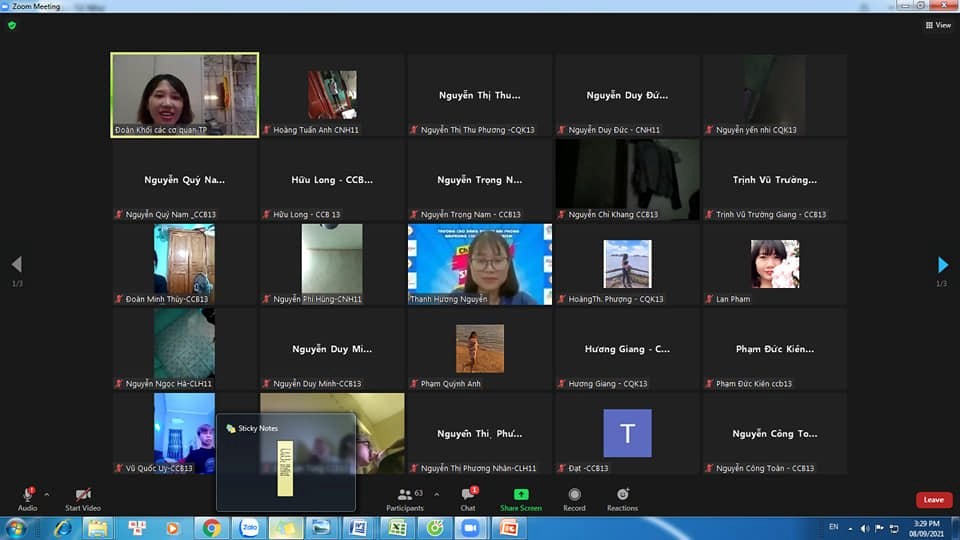Image resolution: width=960 pixels, height=540 pixels.
Task: Open Cốc Cốc browser taskbar icon
Action: tap(434, 528)
